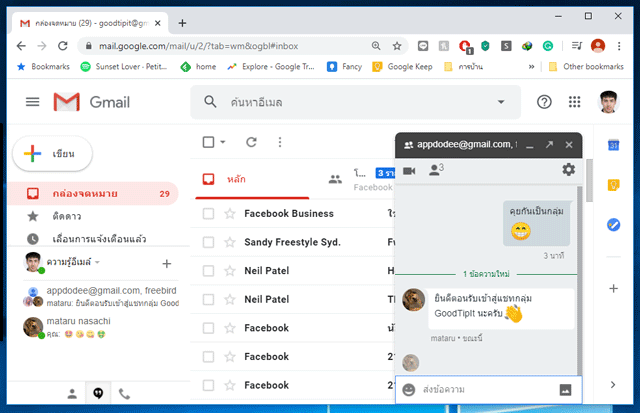The image size is (640, 413).
Task: Close the appdodee chat window
Action: pyautogui.click(x=569, y=145)
